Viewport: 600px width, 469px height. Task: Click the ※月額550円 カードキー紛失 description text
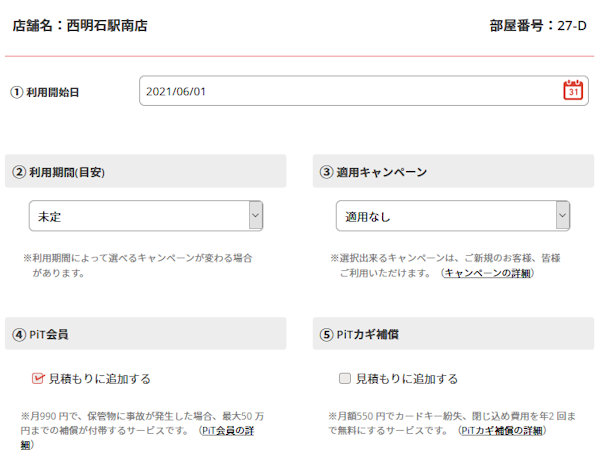click(452, 423)
